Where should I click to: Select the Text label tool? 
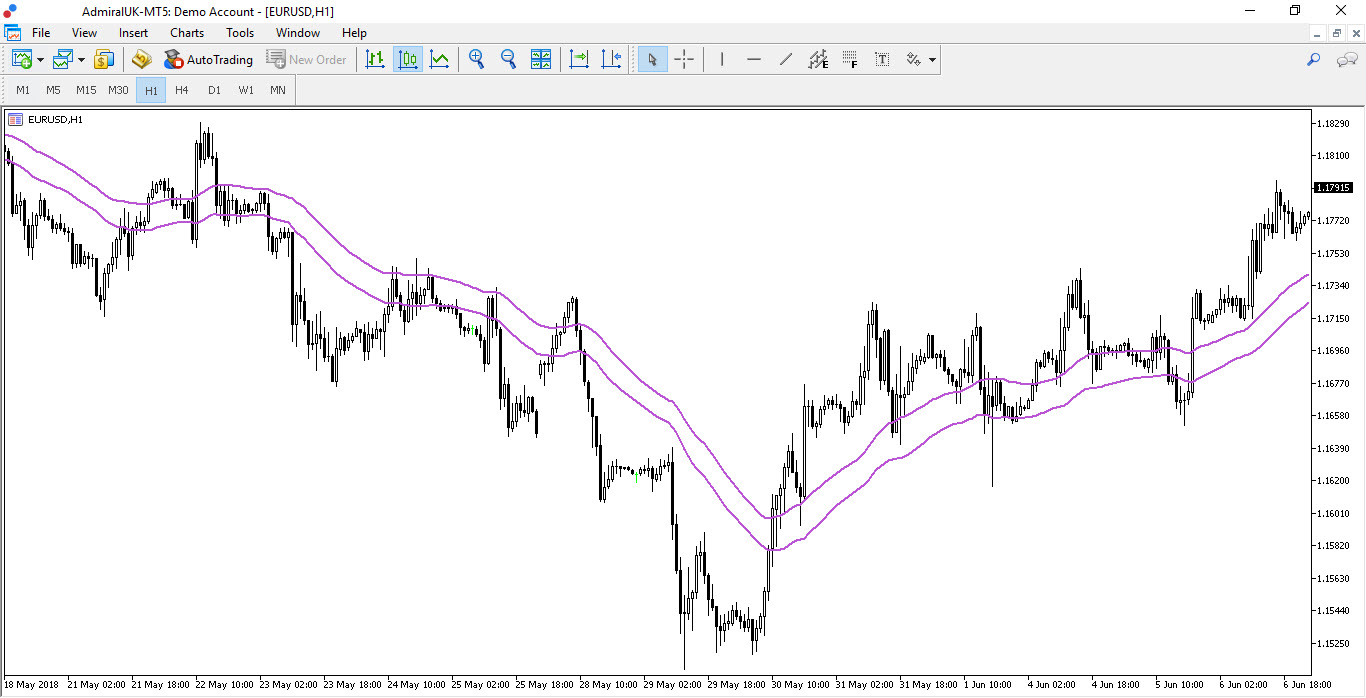[x=882, y=59]
